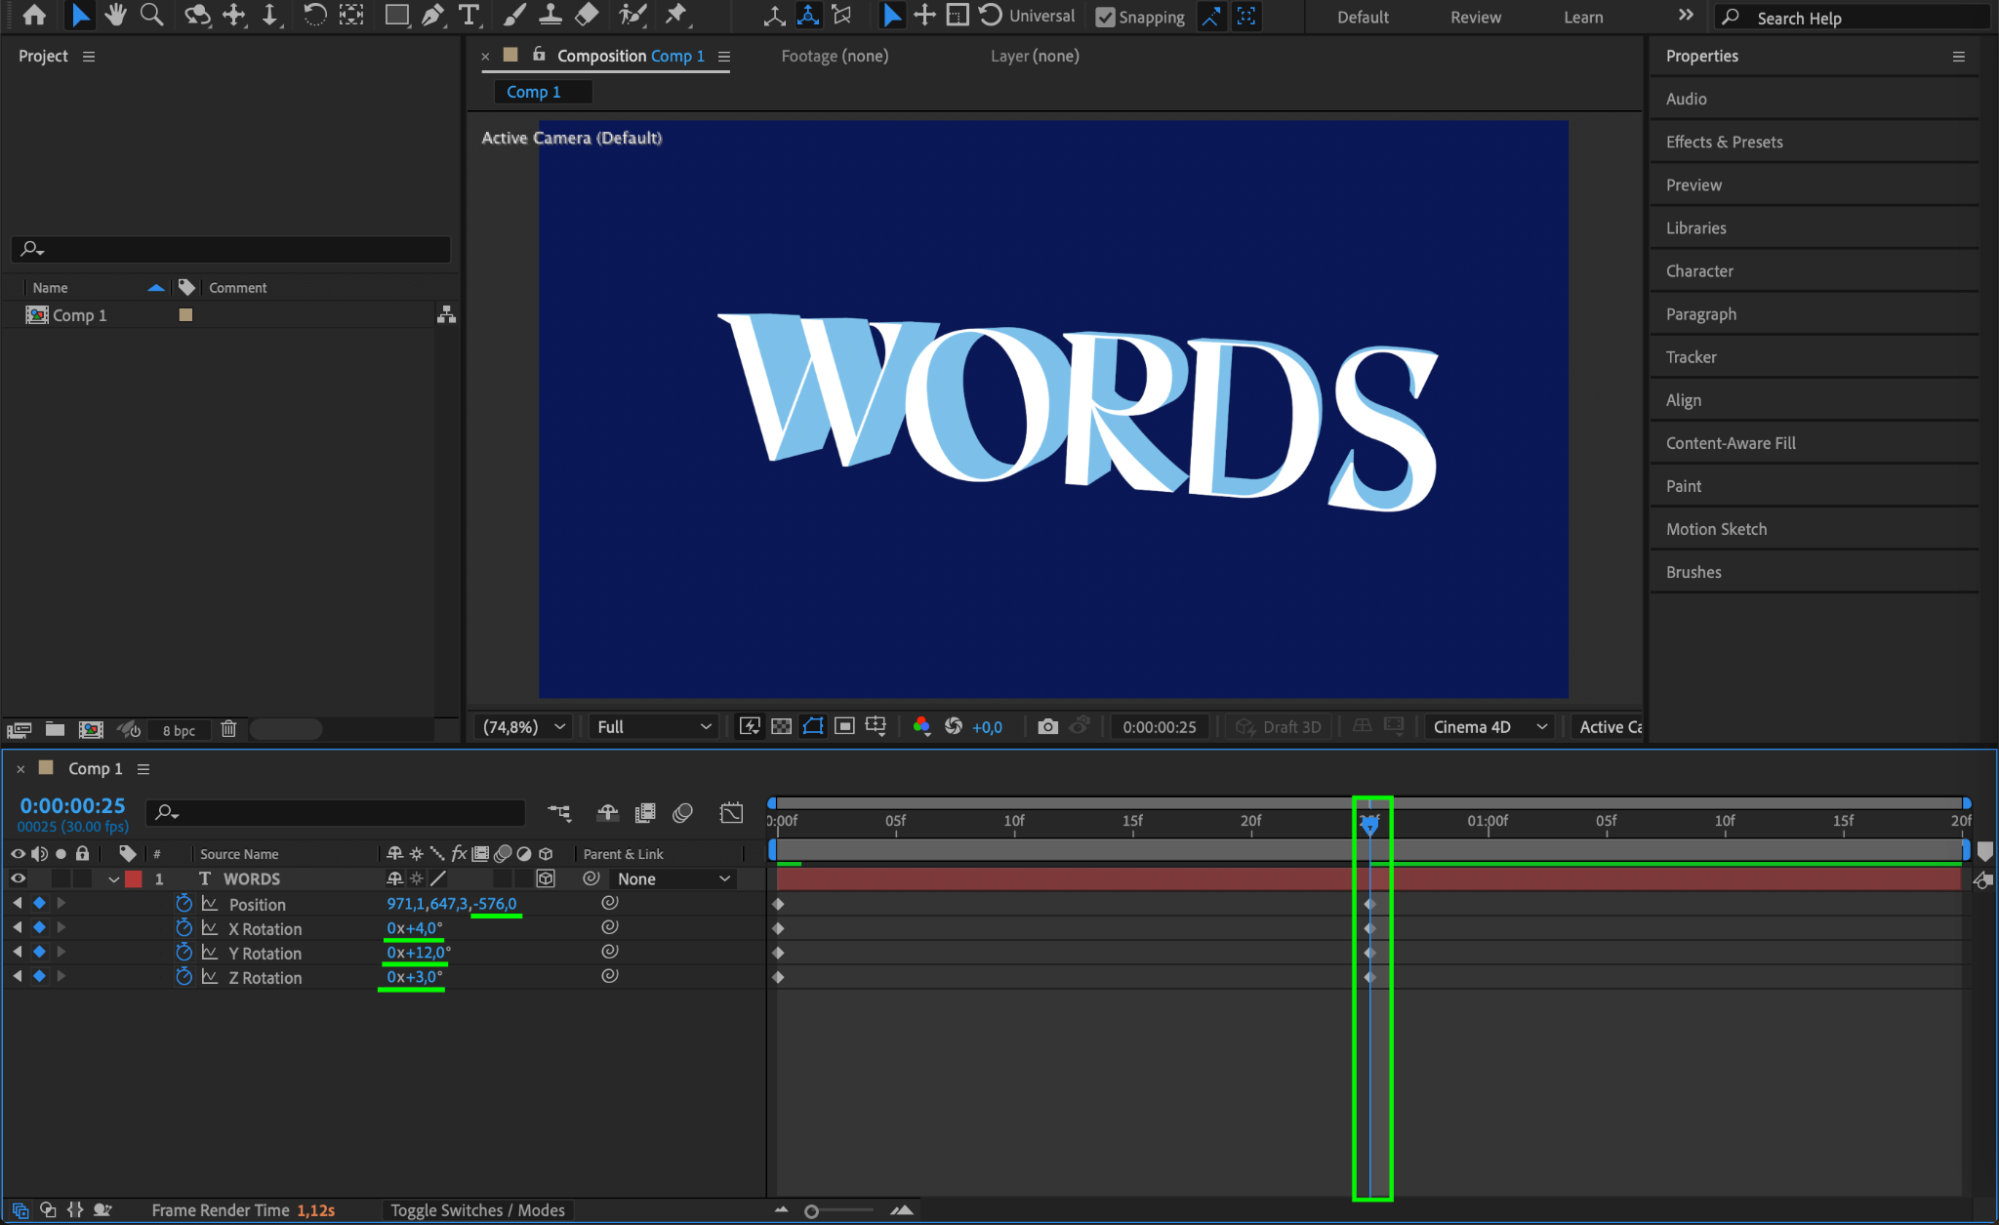
Task: Select the Pen tool
Action: coord(432,15)
